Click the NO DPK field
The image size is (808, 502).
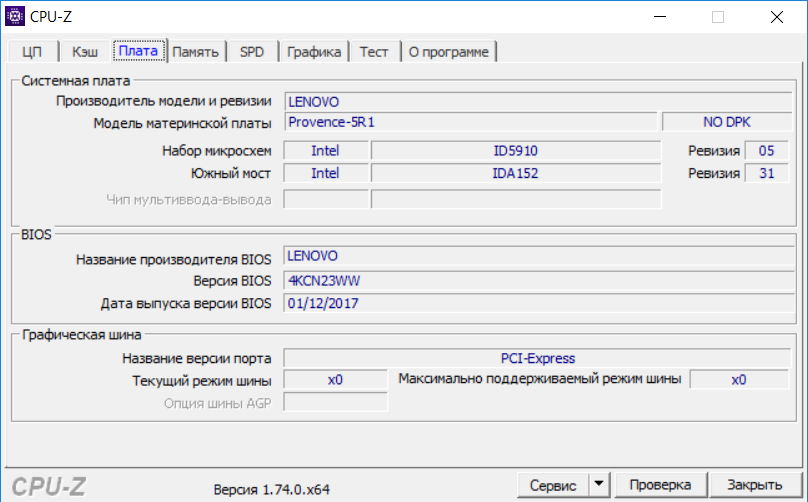[x=727, y=122]
